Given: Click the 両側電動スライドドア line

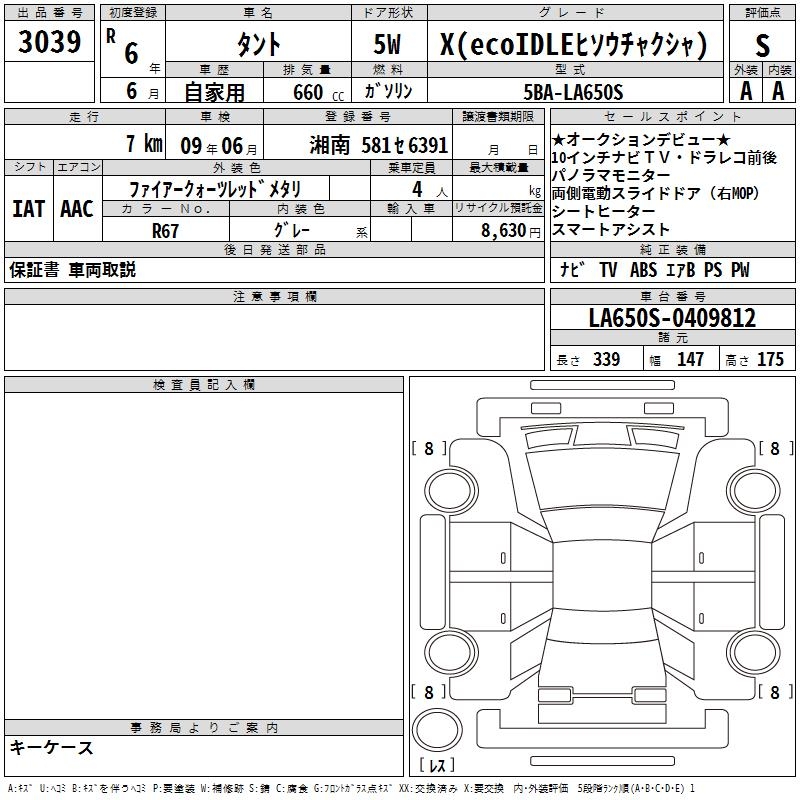Looking at the screenshot, I should click(656, 193).
